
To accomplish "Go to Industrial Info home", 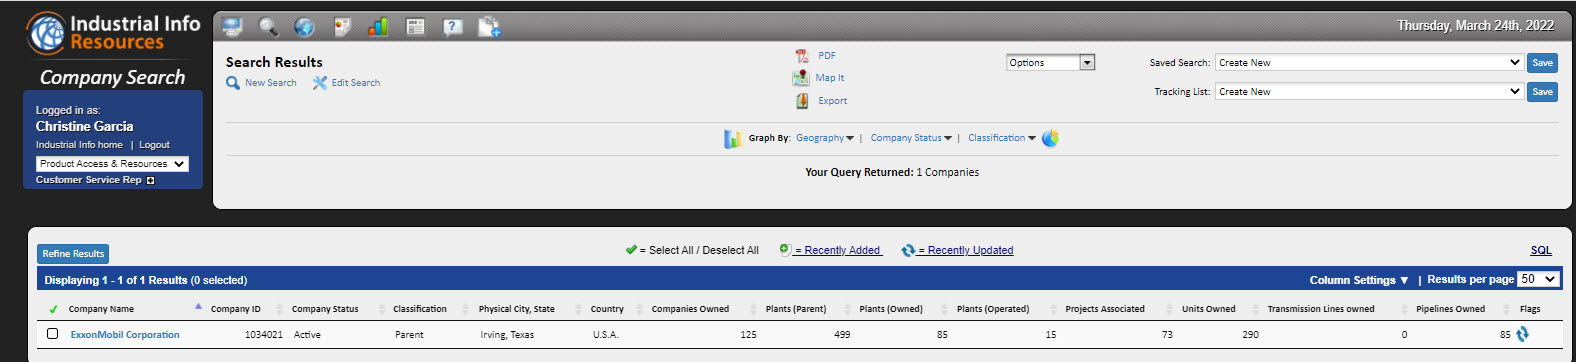I will pos(79,145).
